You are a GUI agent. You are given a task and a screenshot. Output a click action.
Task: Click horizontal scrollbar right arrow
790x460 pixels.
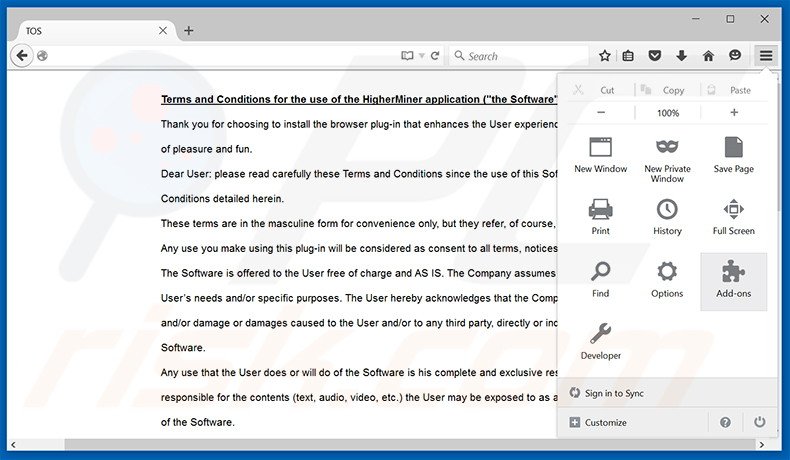coord(762,445)
